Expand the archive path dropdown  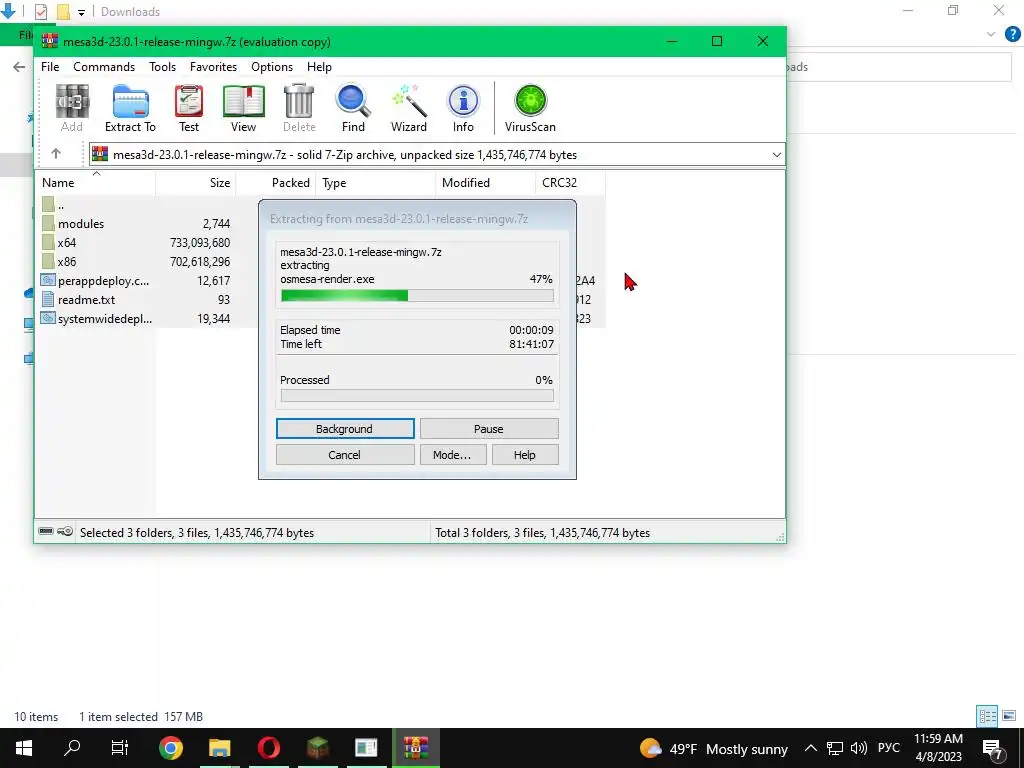coord(776,155)
